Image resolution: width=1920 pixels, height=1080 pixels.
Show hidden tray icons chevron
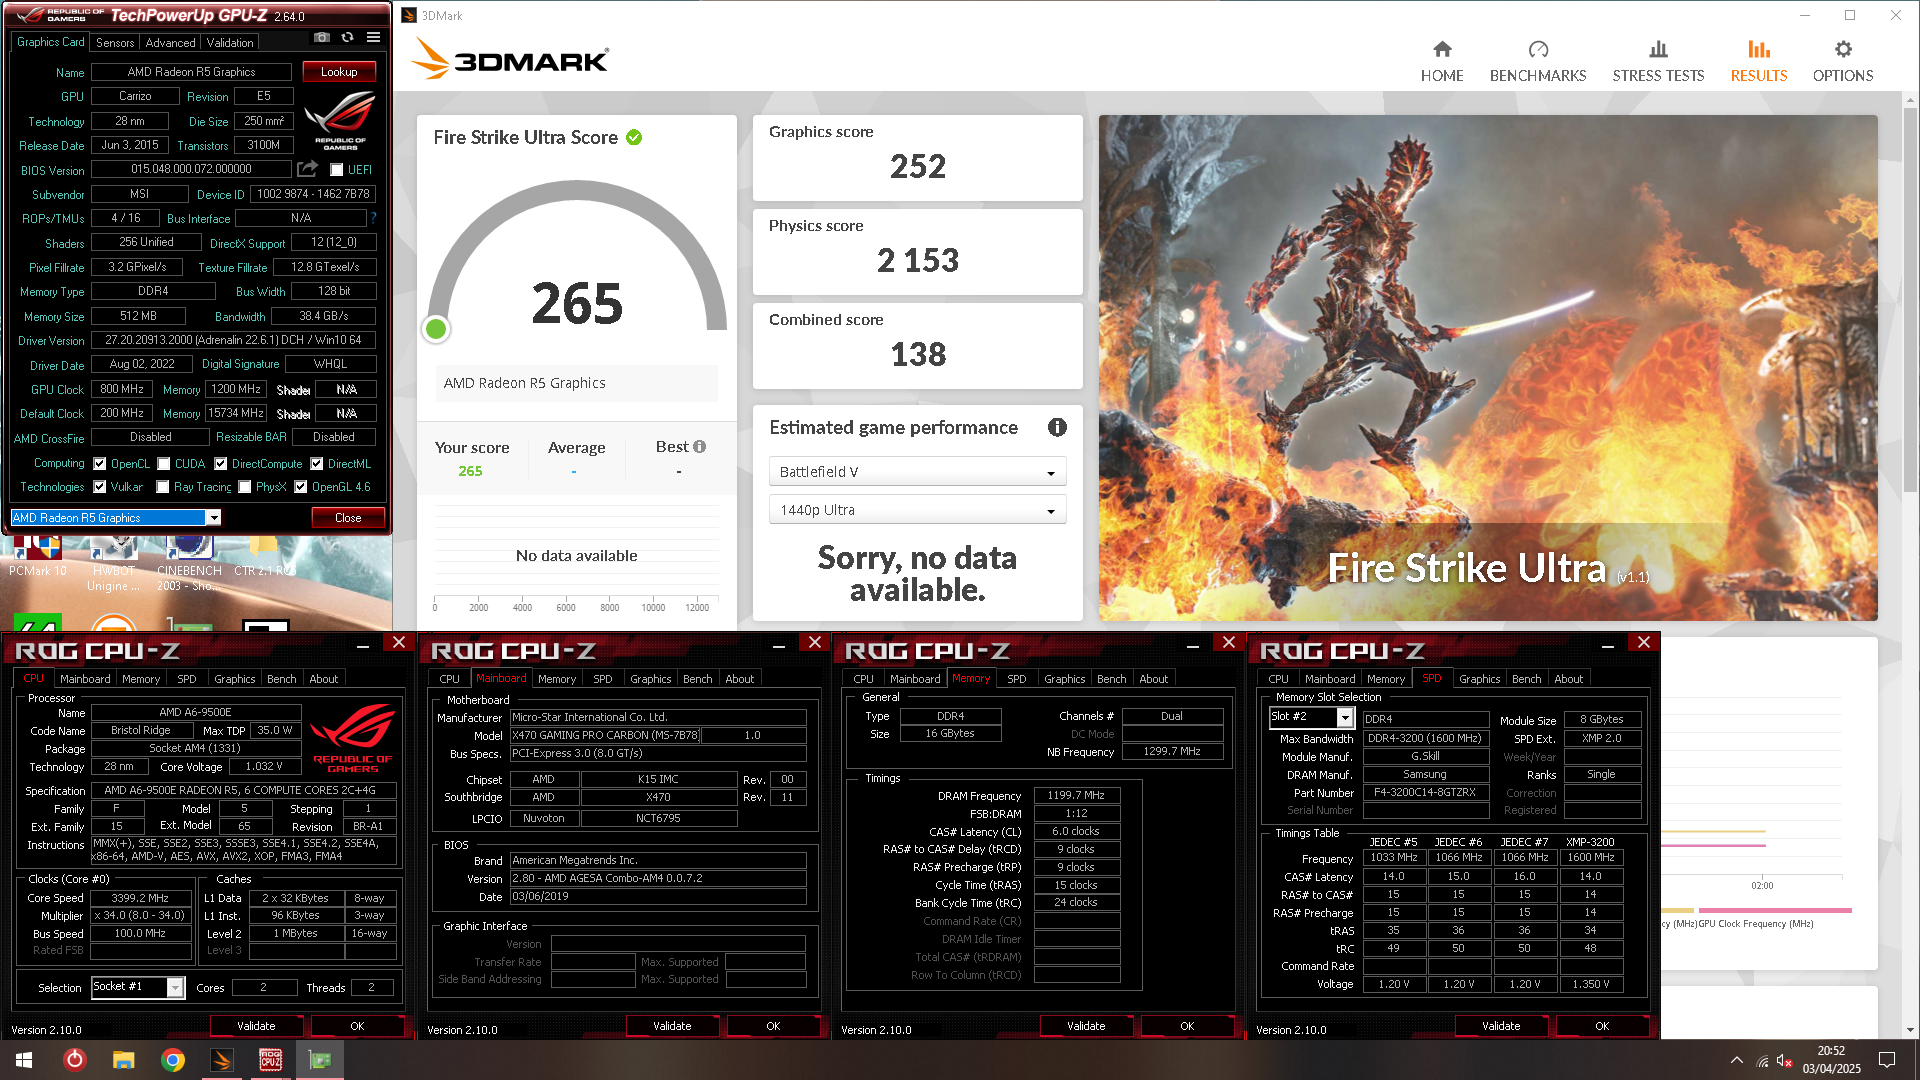(x=1737, y=1060)
